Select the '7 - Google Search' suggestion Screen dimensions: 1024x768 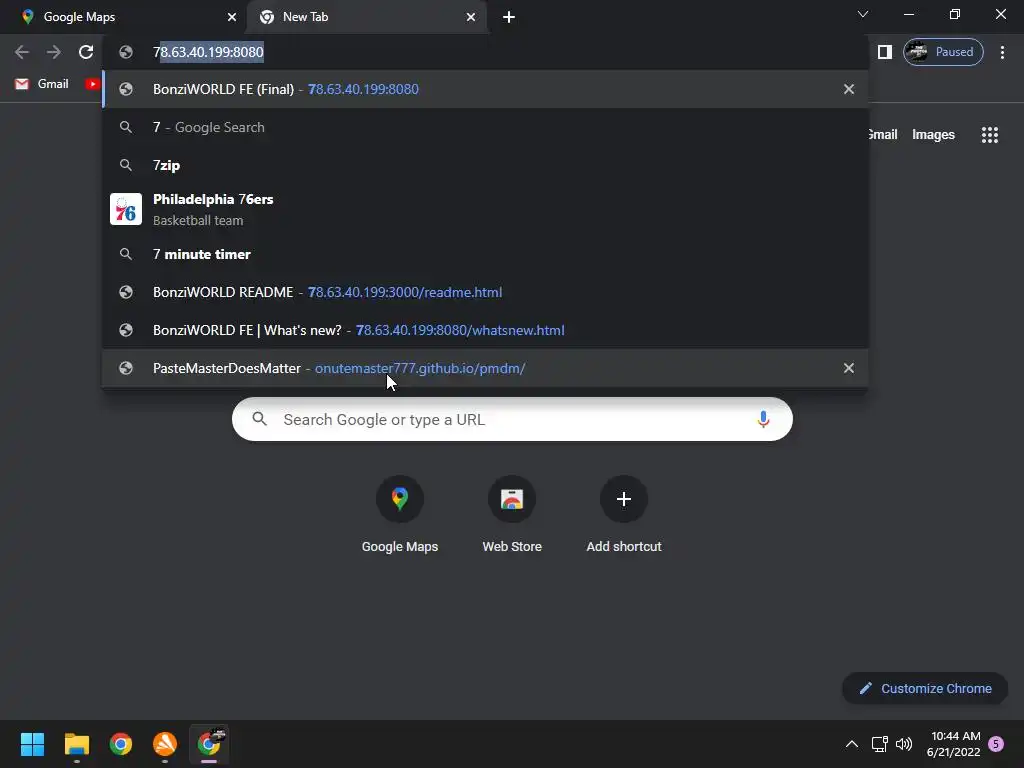pyautogui.click(x=485, y=127)
